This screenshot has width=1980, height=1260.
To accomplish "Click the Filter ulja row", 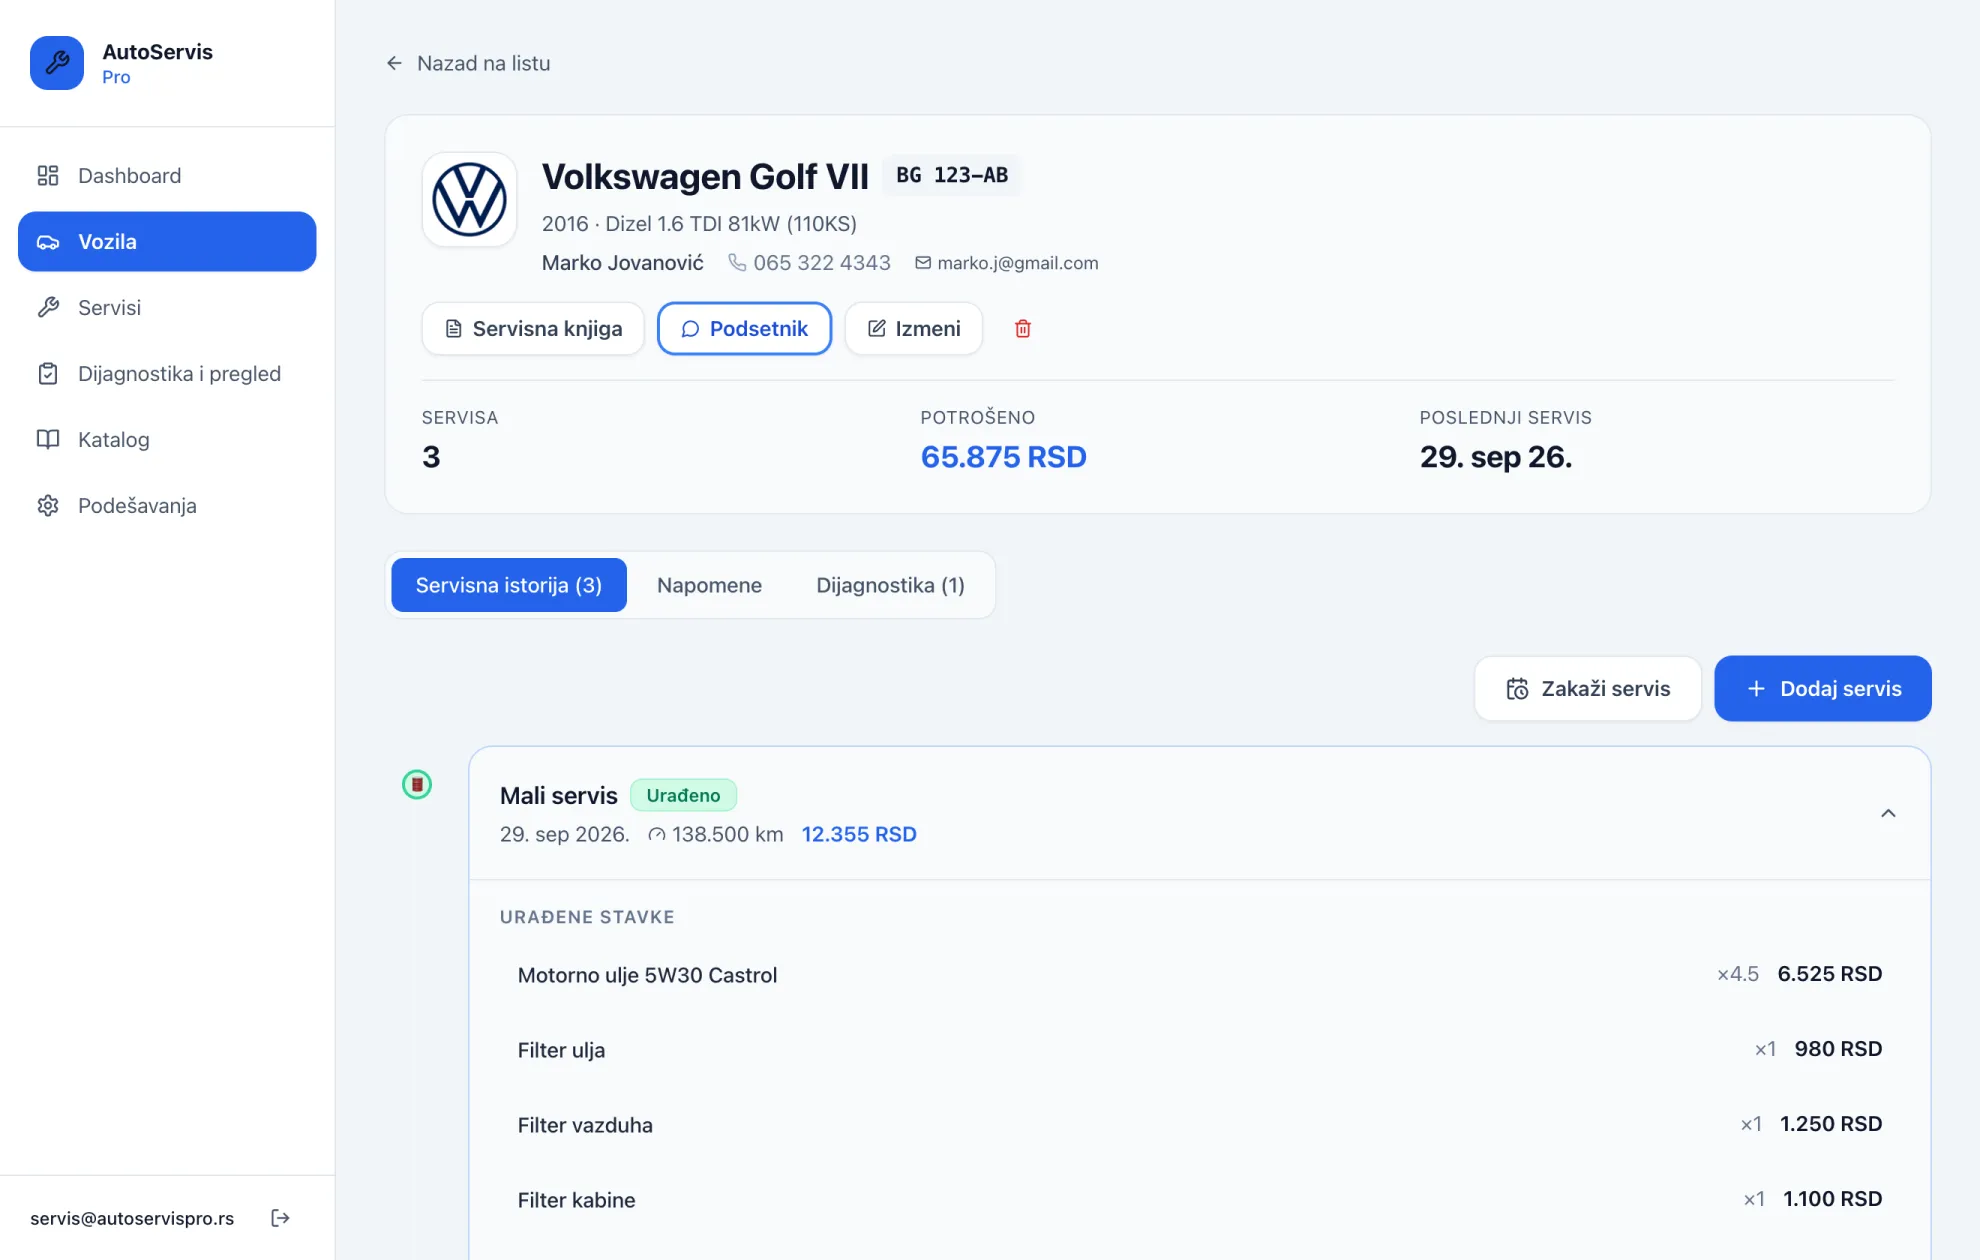I will [1199, 1049].
